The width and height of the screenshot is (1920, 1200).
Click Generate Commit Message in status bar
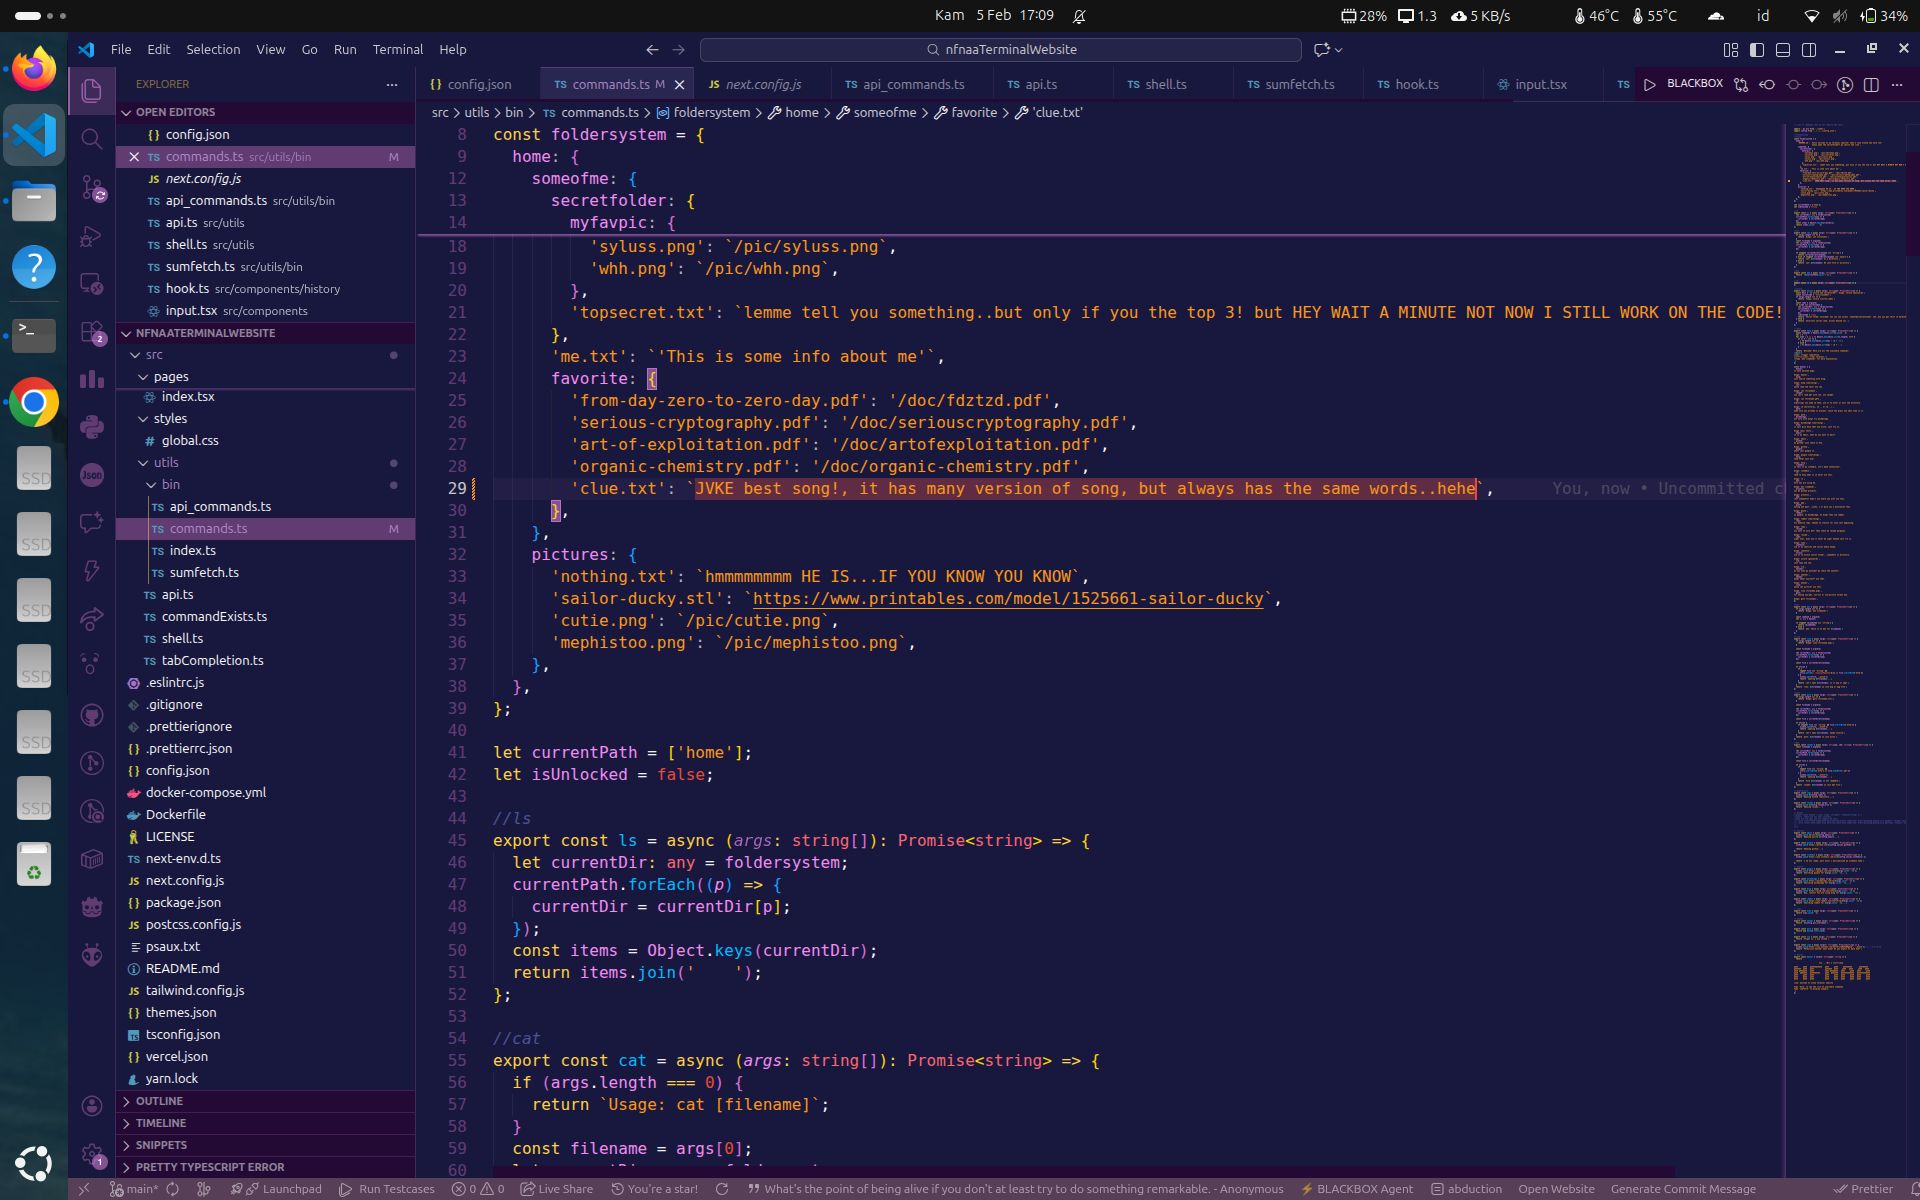click(1683, 1189)
